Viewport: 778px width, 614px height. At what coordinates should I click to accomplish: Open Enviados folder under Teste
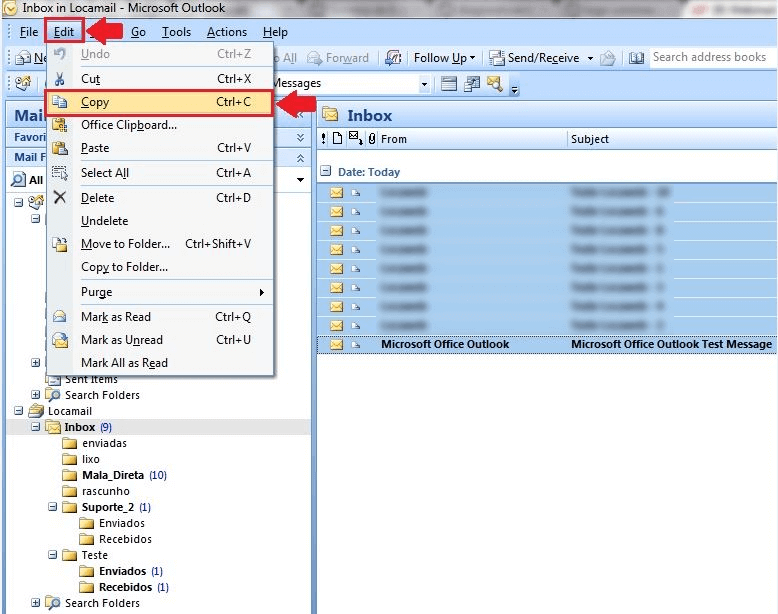123,571
